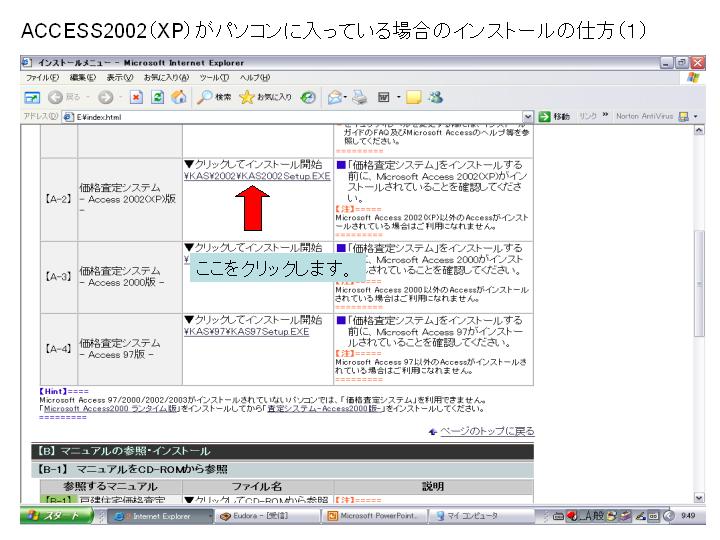
Task: Open the Mail envelope icon
Action: (x=335, y=97)
